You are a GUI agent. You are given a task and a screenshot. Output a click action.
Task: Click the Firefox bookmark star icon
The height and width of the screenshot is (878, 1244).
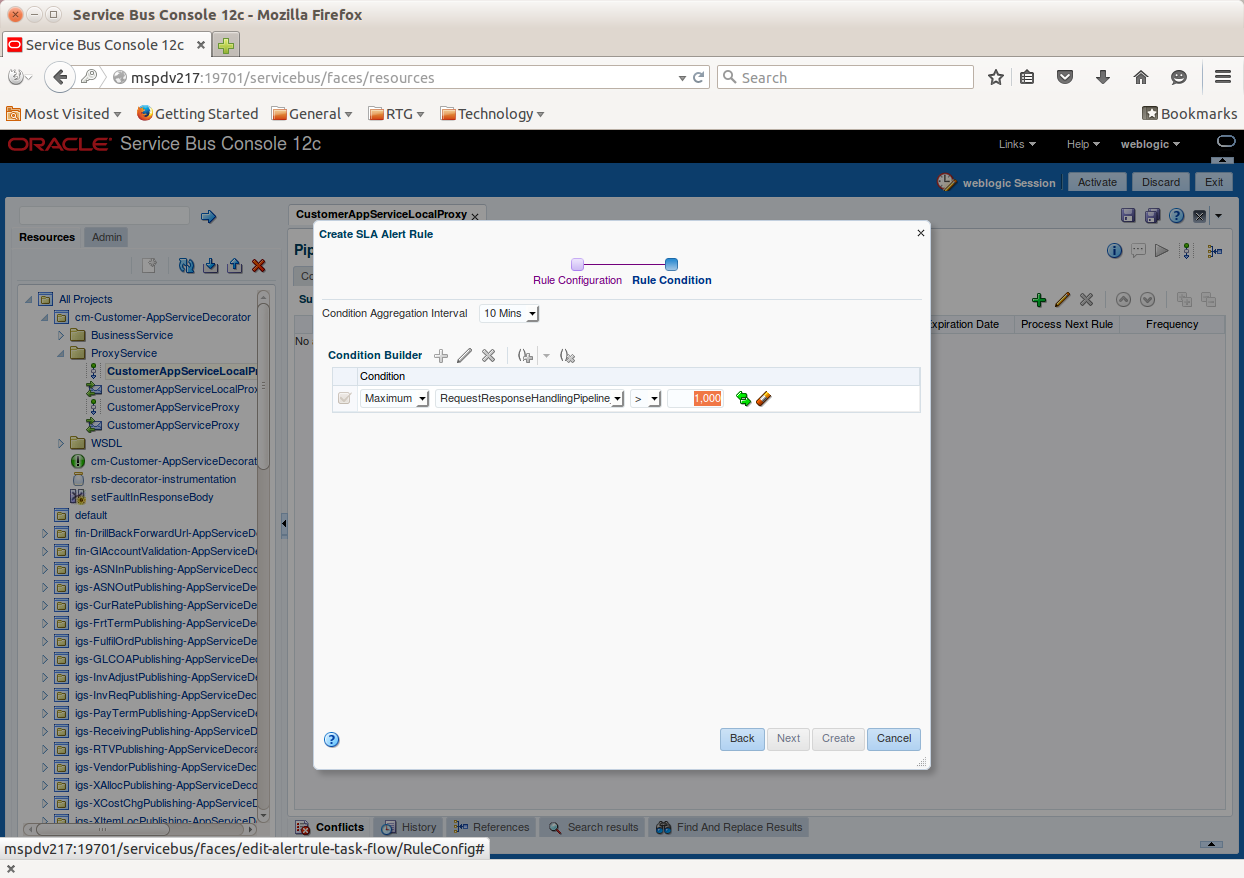pyautogui.click(x=996, y=77)
